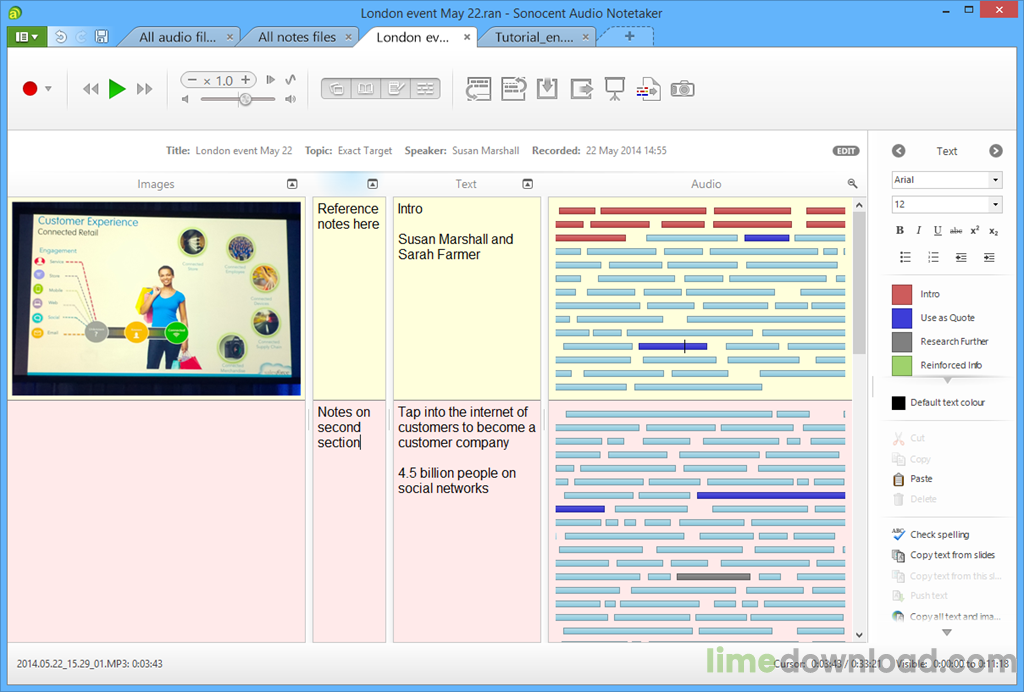1024x692 pixels.
Task: Click the save floppy disk icon
Action: click(102, 37)
